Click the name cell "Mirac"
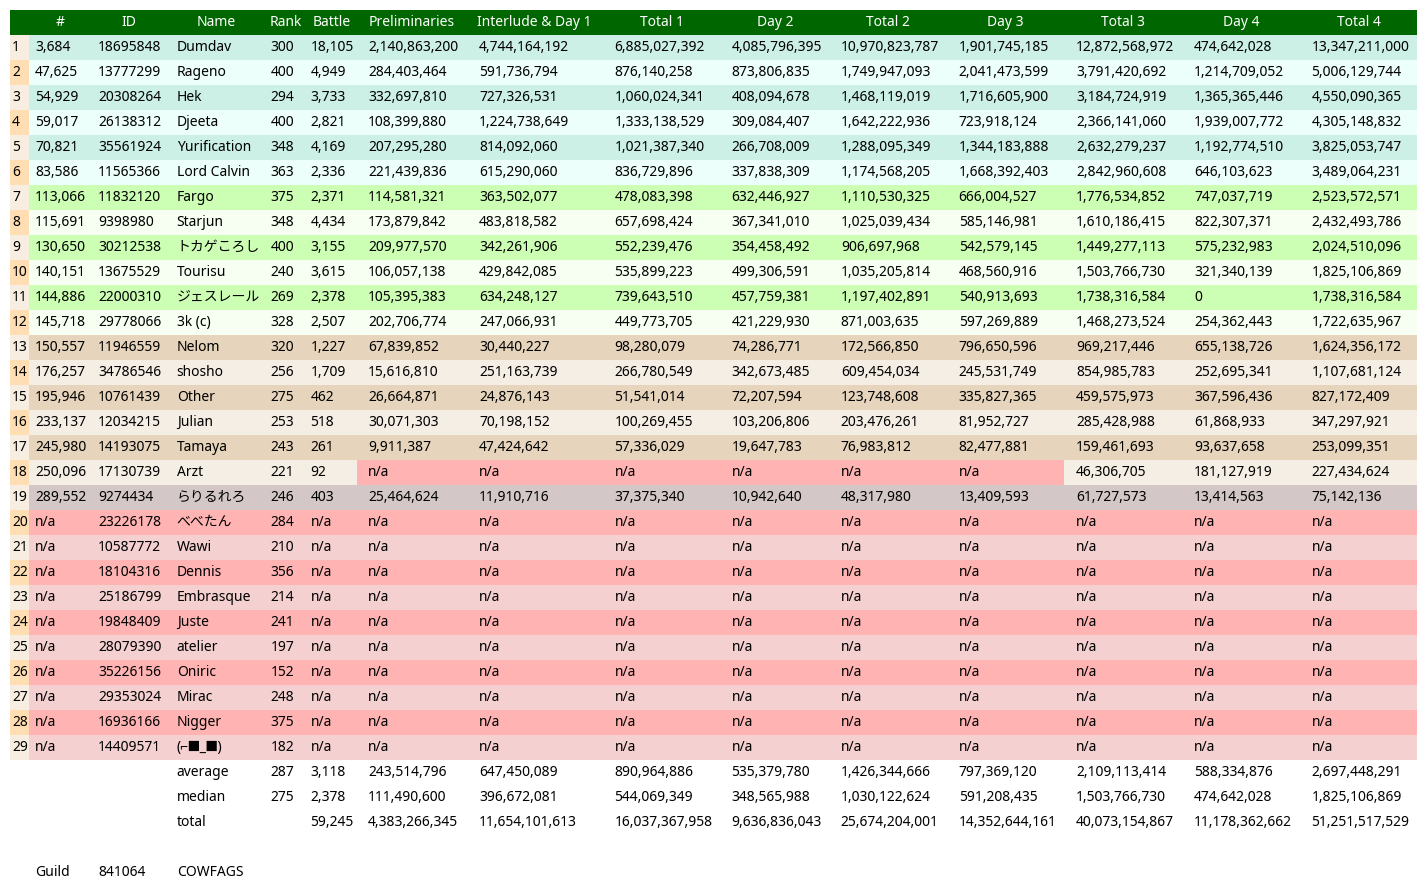 pos(194,696)
